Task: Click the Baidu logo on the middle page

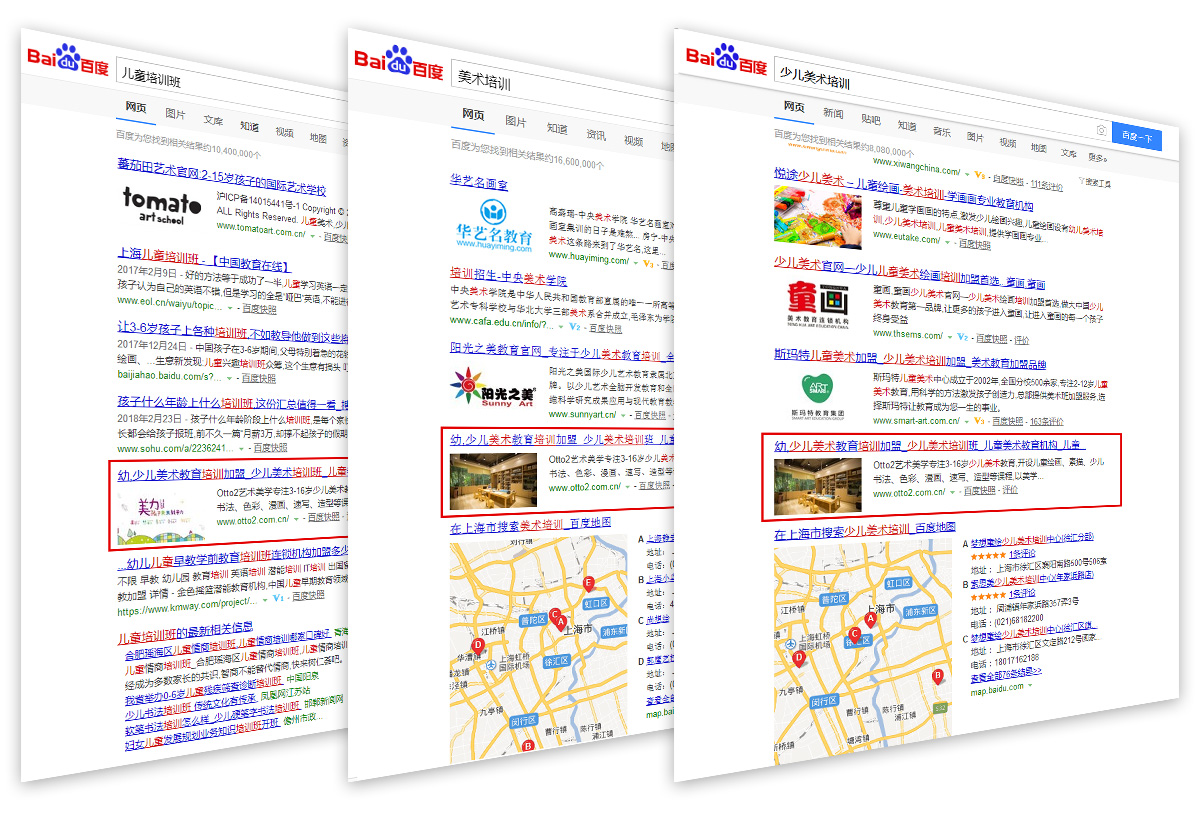Action: pos(398,65)
